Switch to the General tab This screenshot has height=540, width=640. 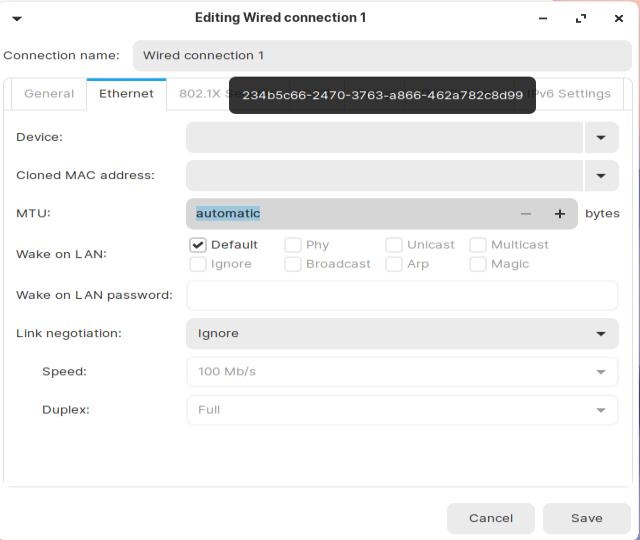(49, 94)
